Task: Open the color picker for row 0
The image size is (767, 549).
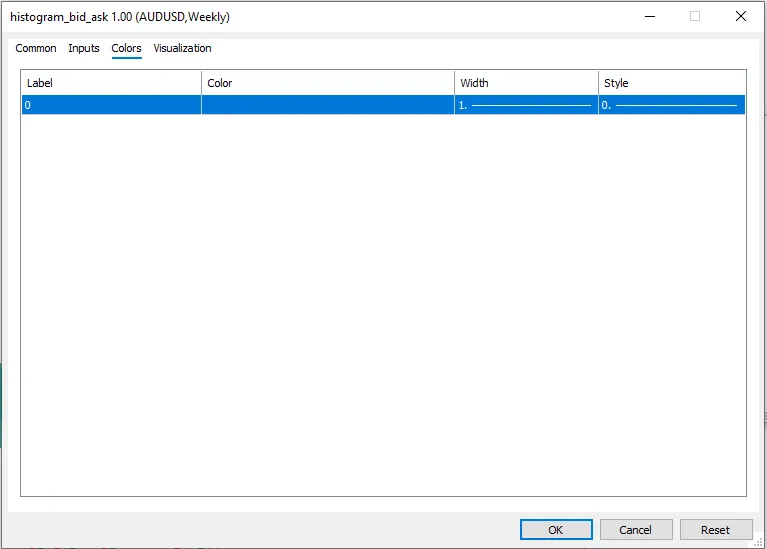Action: click(328, 105)
